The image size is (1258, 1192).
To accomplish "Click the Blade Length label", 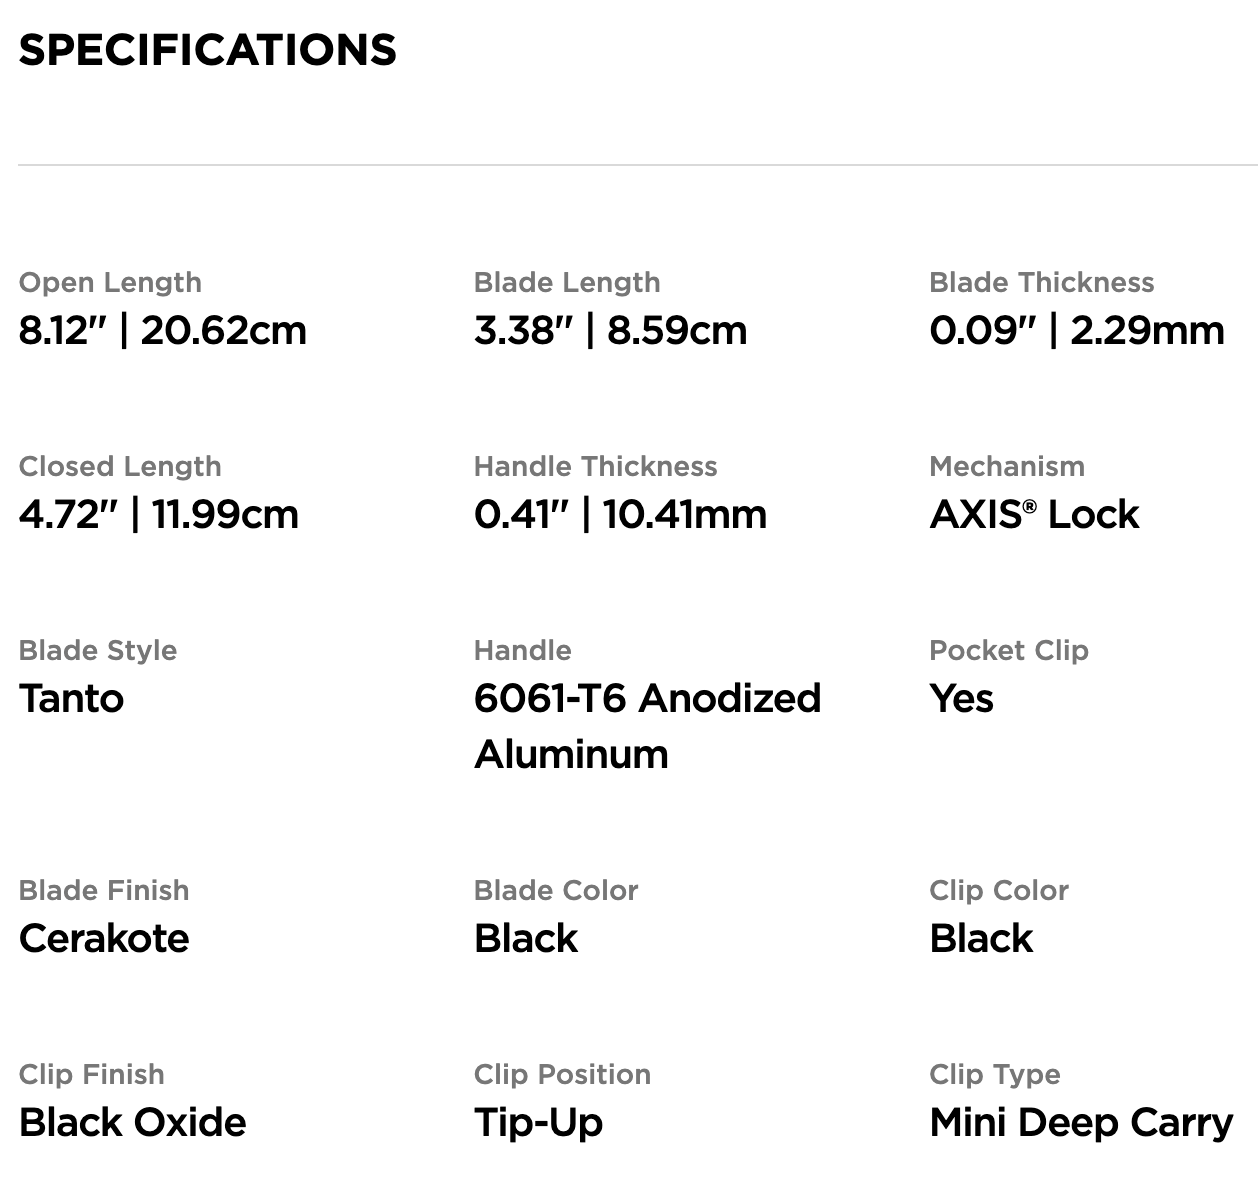I will pyautogui.click(x=567, y=282).
